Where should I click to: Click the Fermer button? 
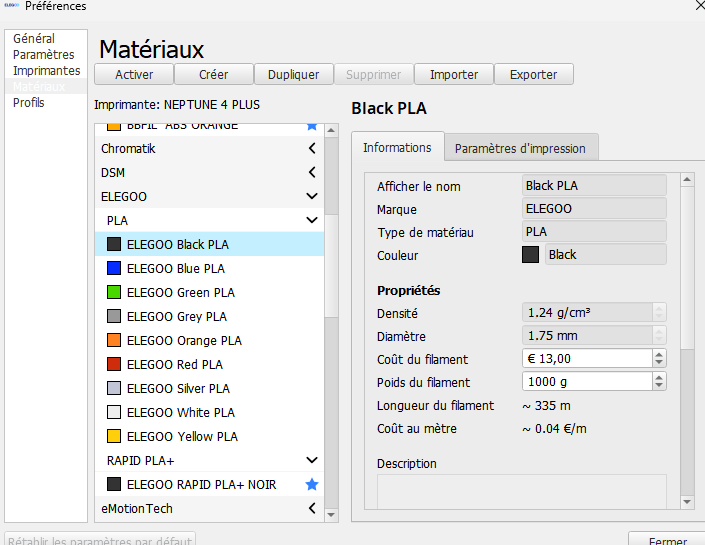coord(668,540)
